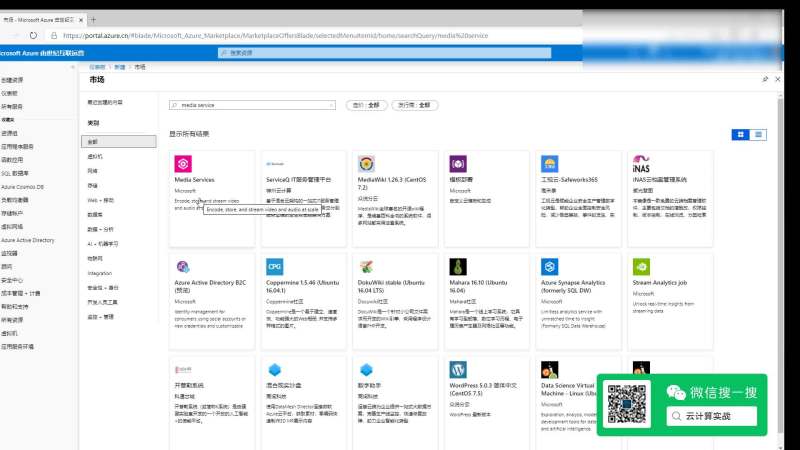Image resolution: width=800 pixels, height=450 pixels.
Task: Select the 监控 + 管理 category
Action: pos(101,317)
